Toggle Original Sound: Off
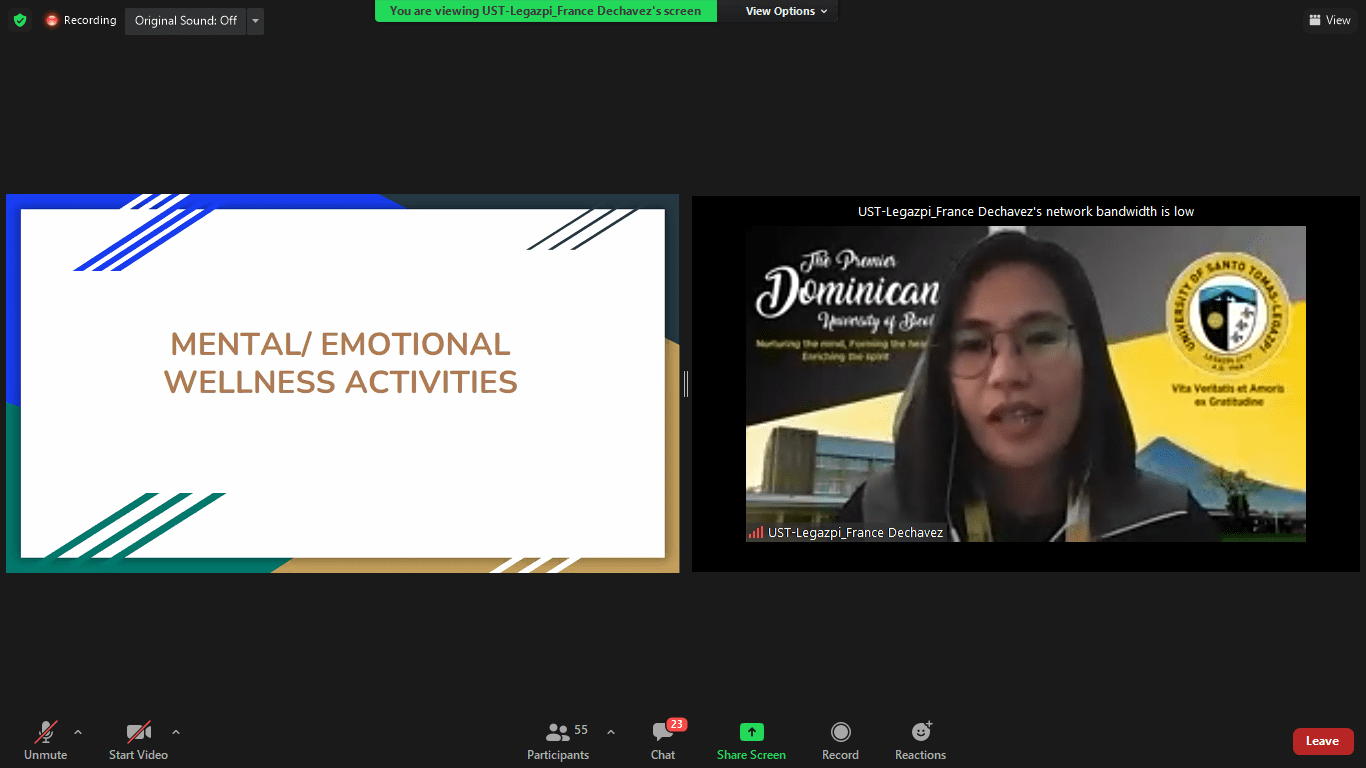The height and width of the screenshot is (768, 1366). (x=185, y=21)
